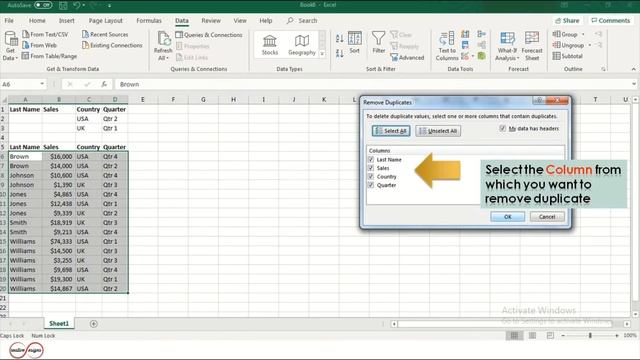Click Advanced filter option

[407, 58]
